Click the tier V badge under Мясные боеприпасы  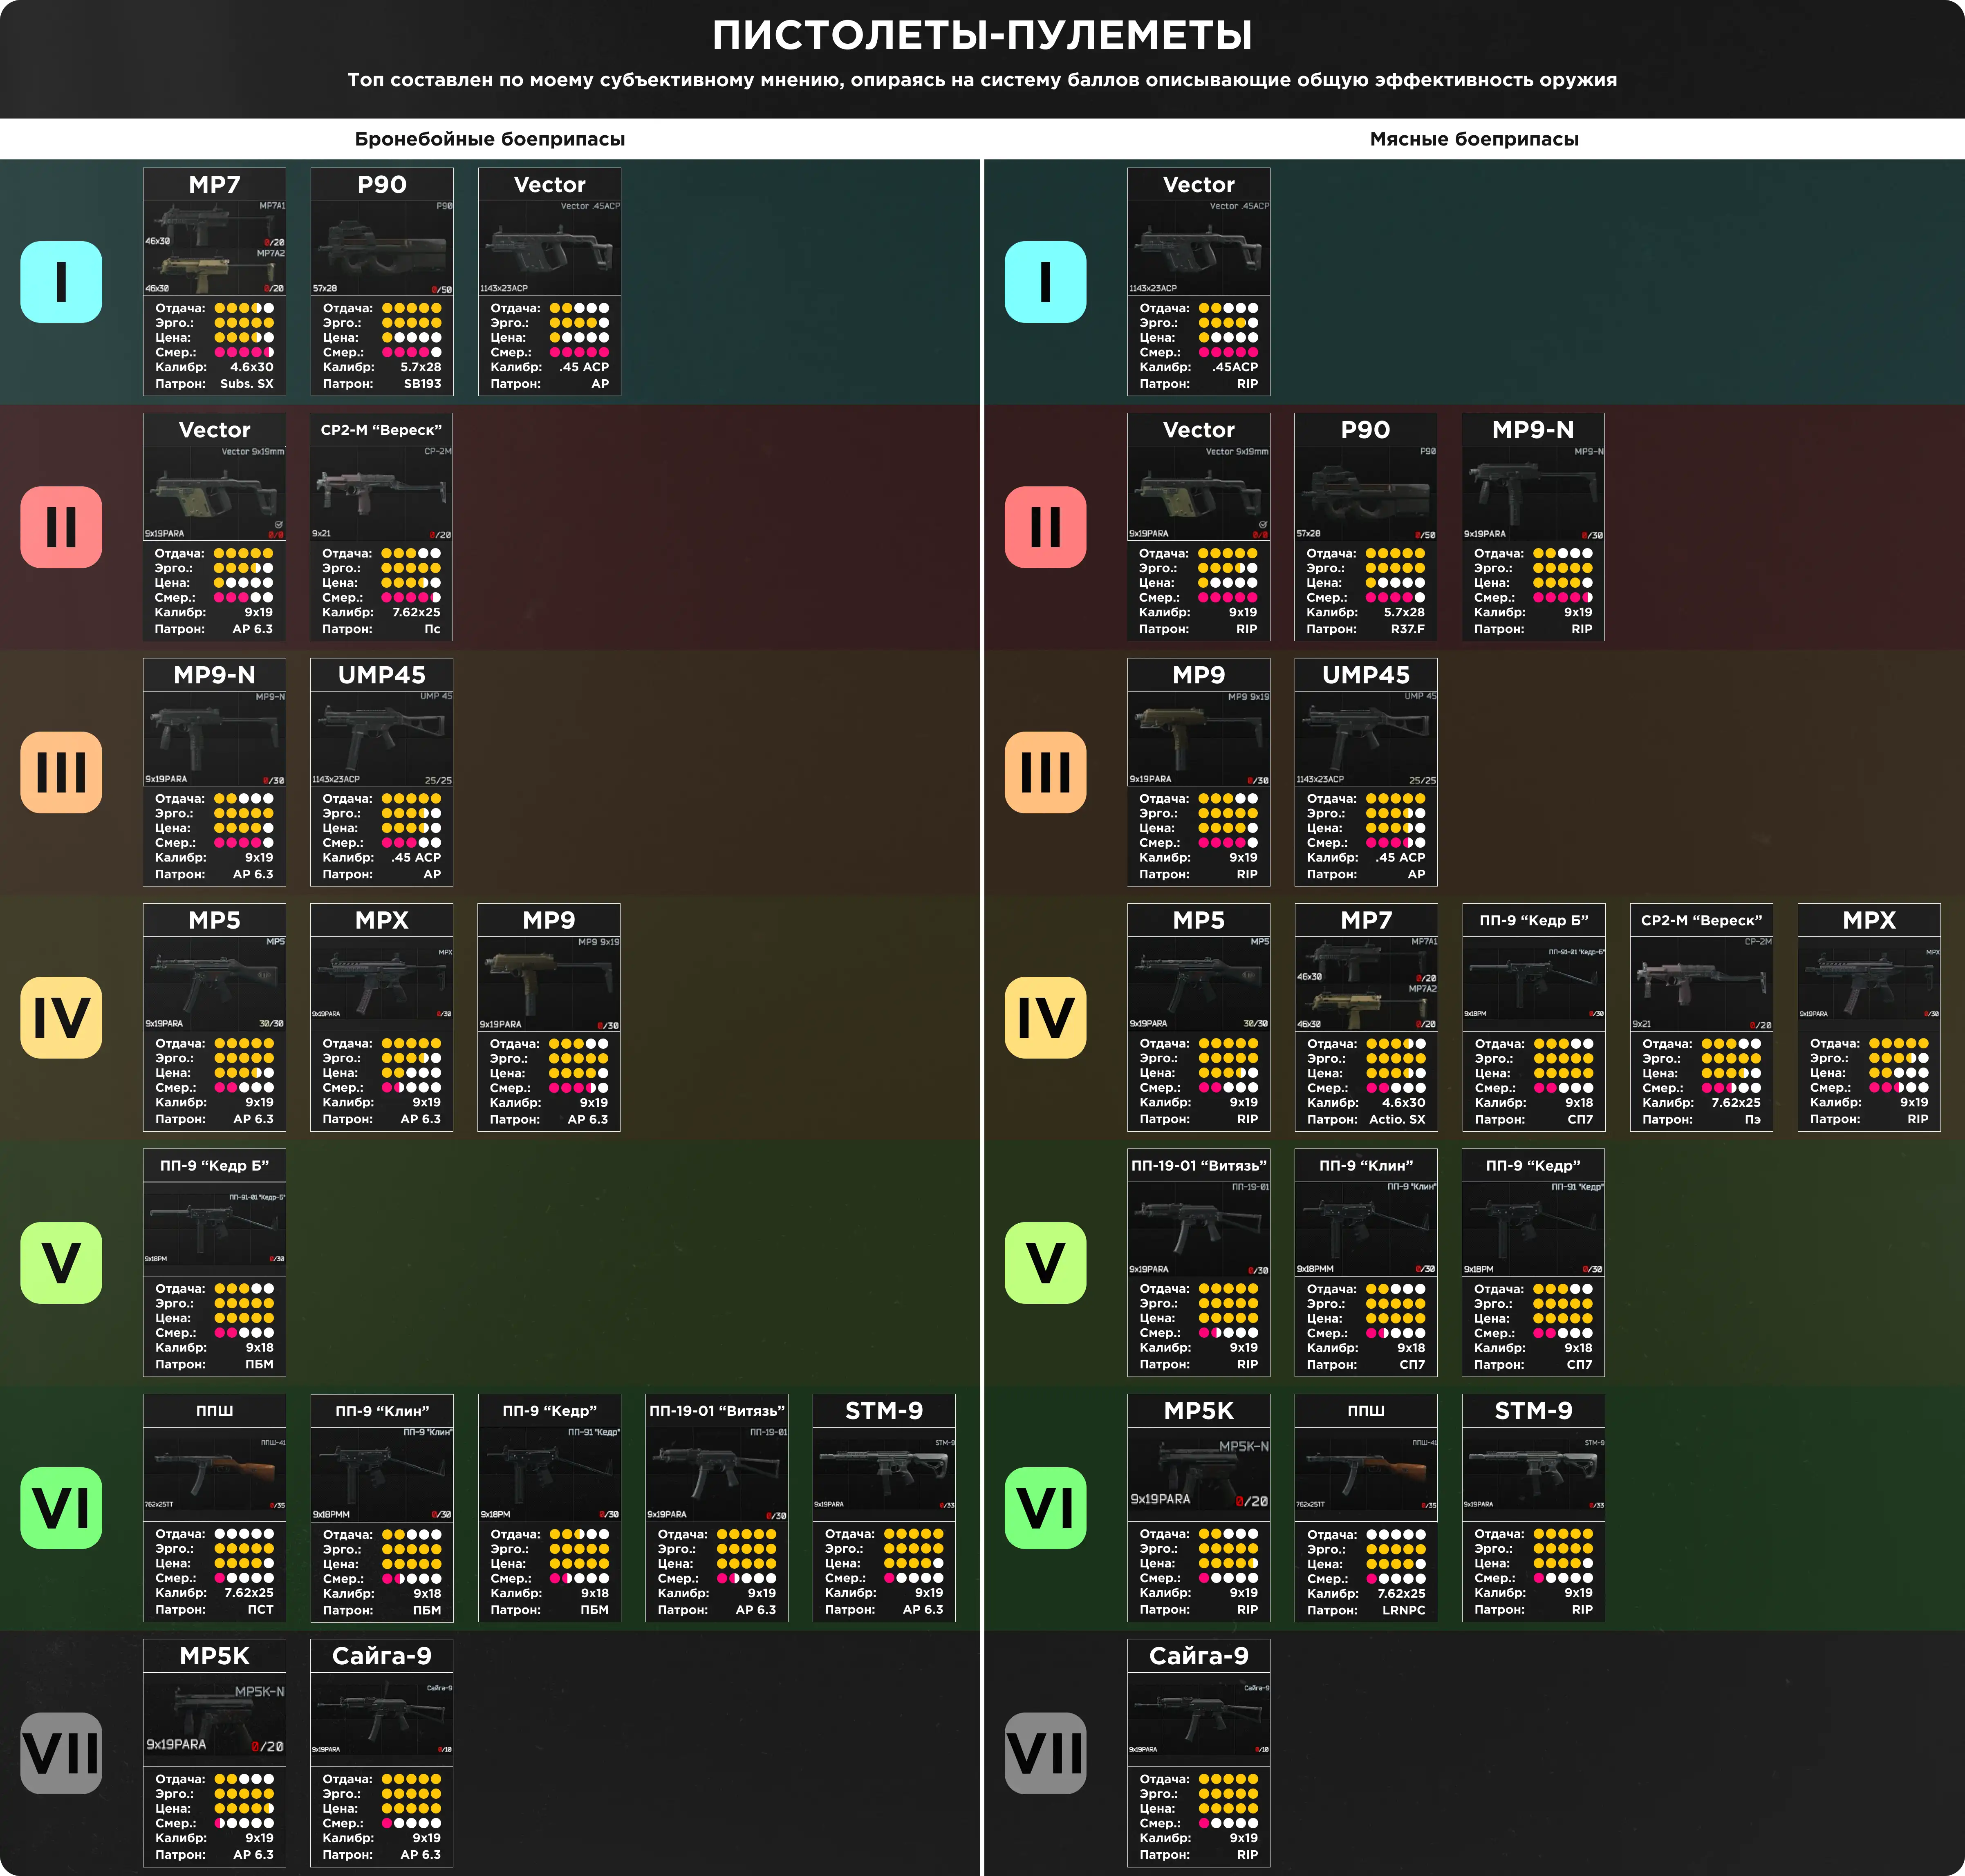pos(1045,1263)
